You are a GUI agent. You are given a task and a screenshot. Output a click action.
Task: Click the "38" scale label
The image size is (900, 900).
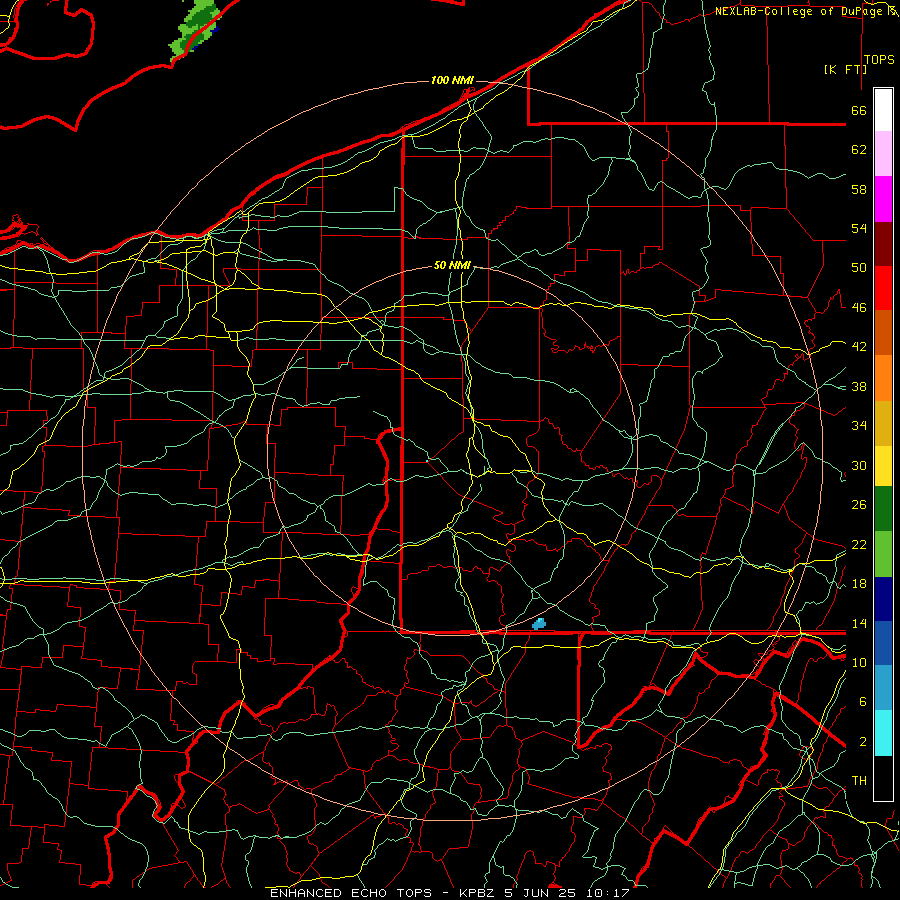pyautogui.click(x=859, y=386)
